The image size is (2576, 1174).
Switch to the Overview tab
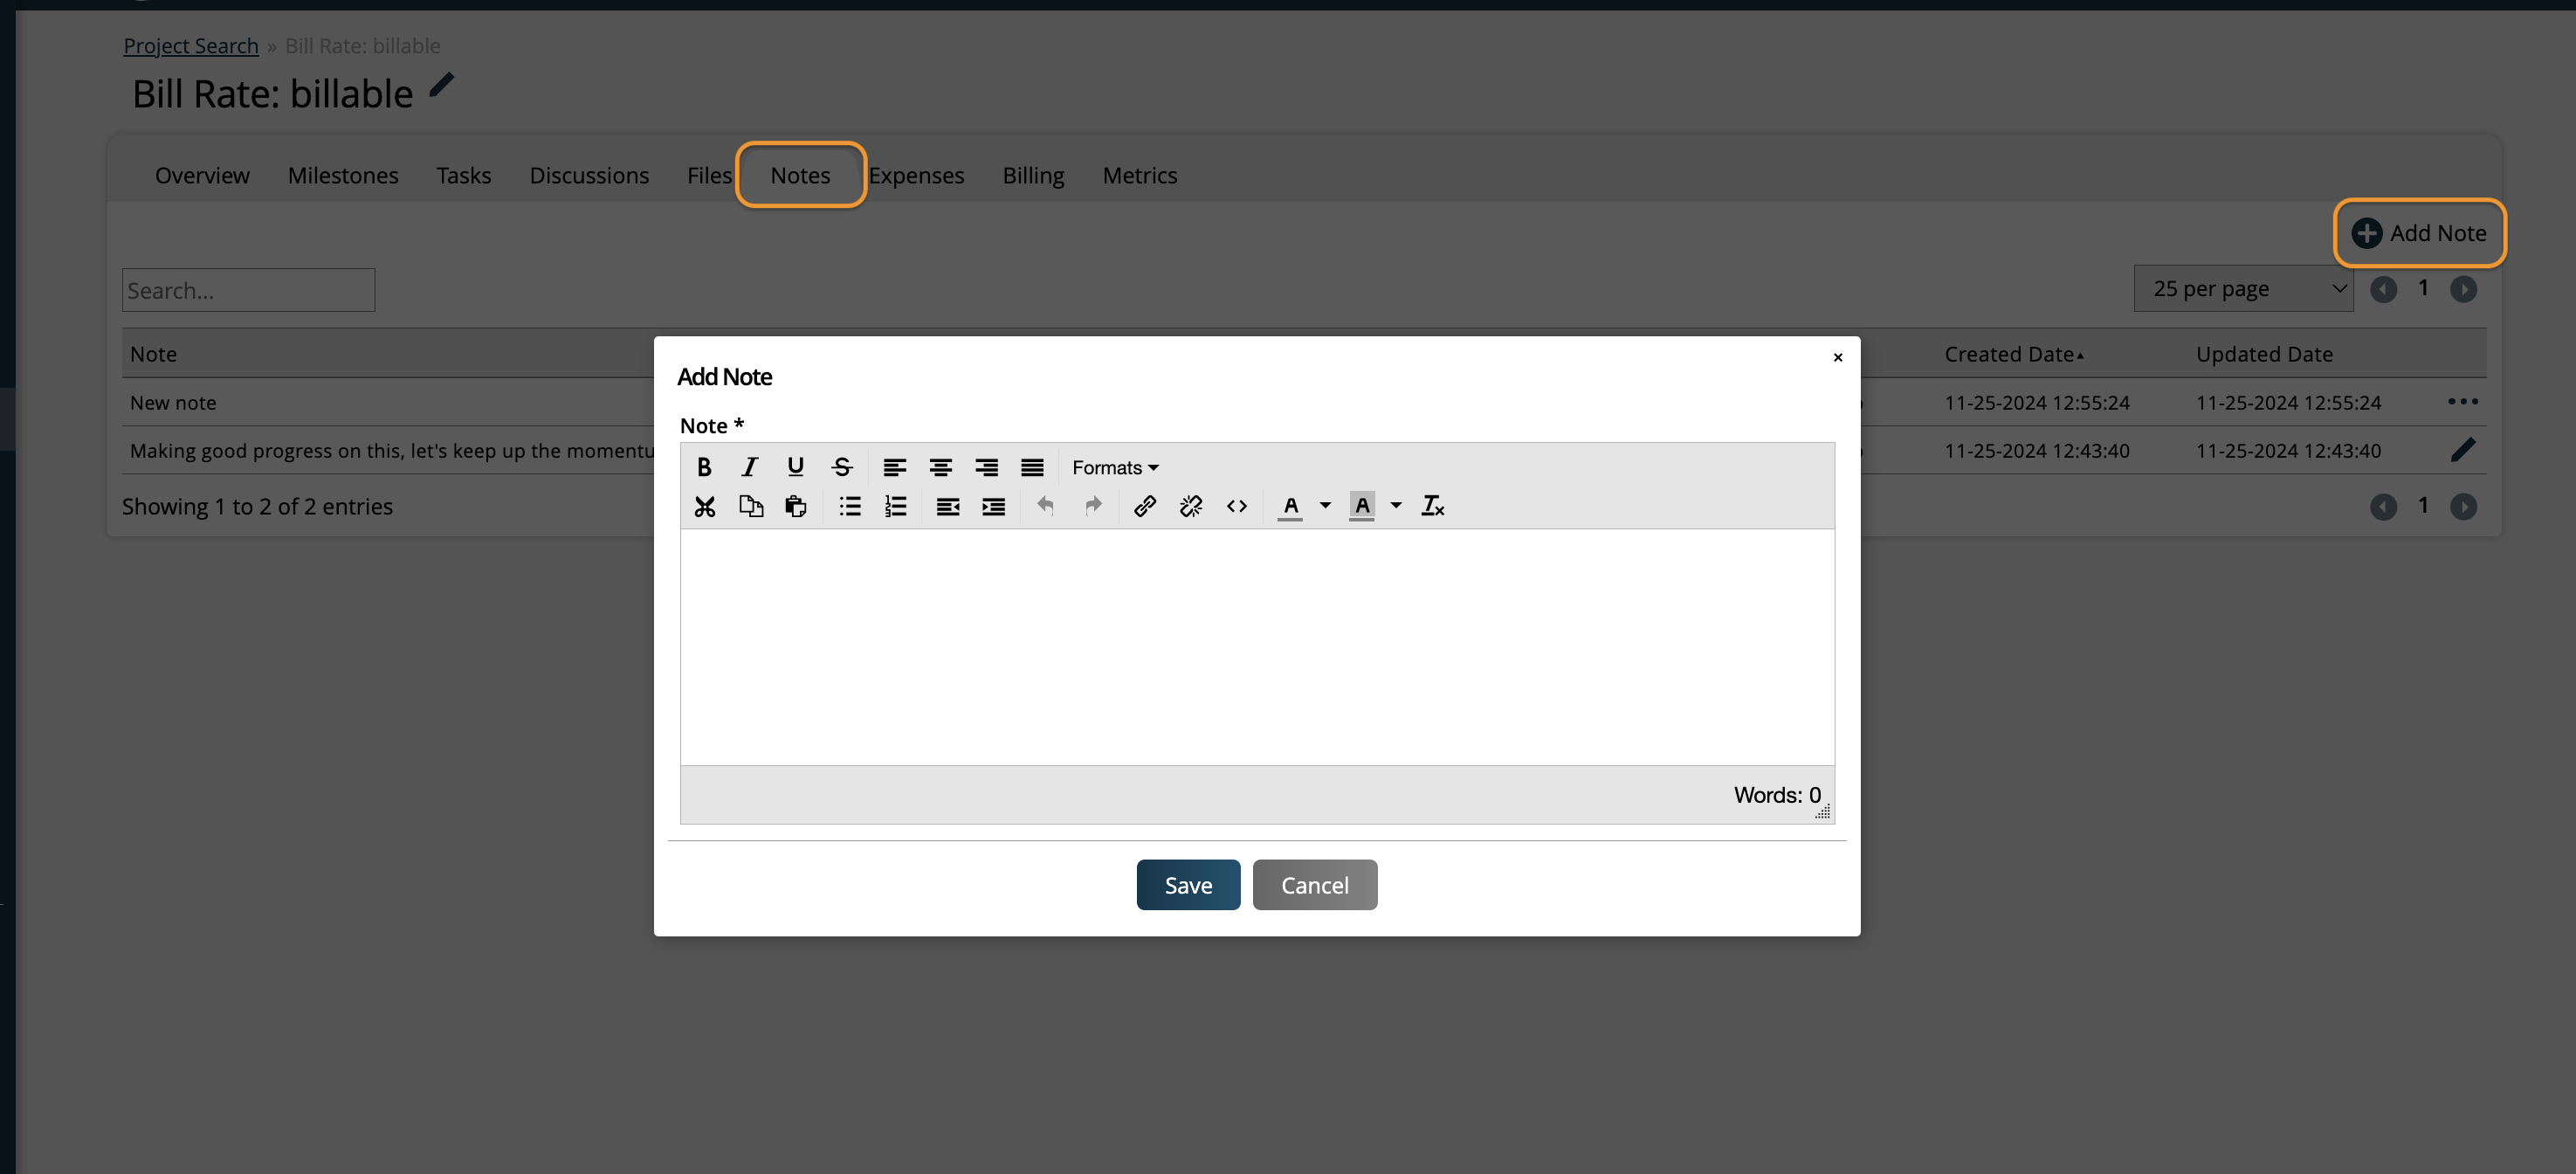pos(202,175)
